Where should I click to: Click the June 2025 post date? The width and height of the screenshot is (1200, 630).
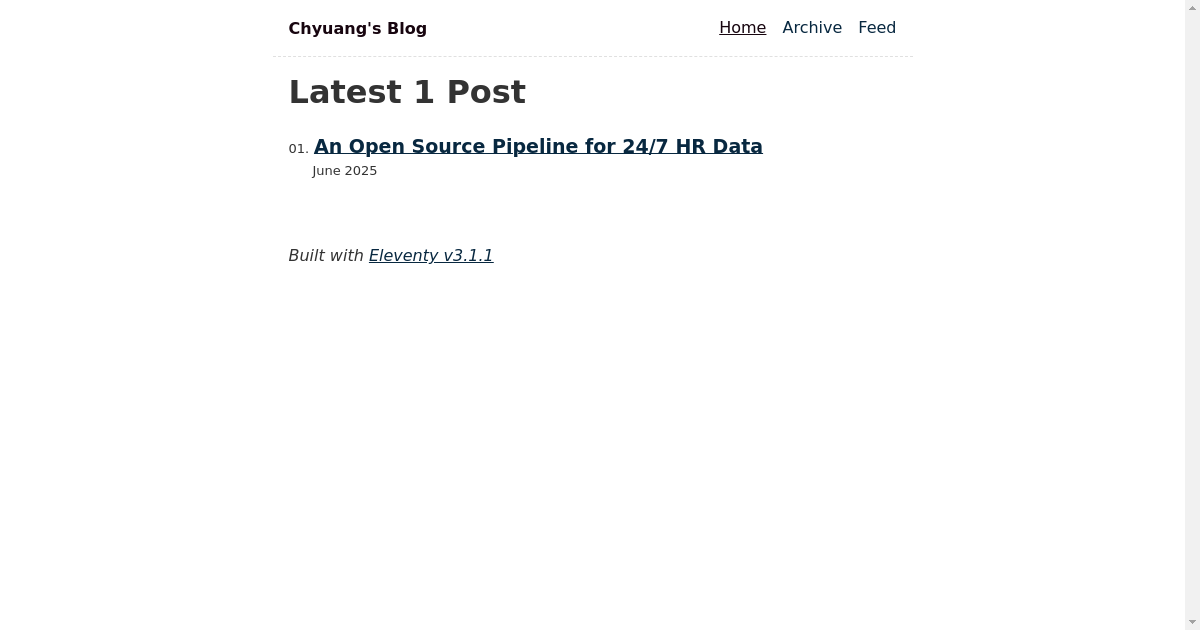click(345, 171)
